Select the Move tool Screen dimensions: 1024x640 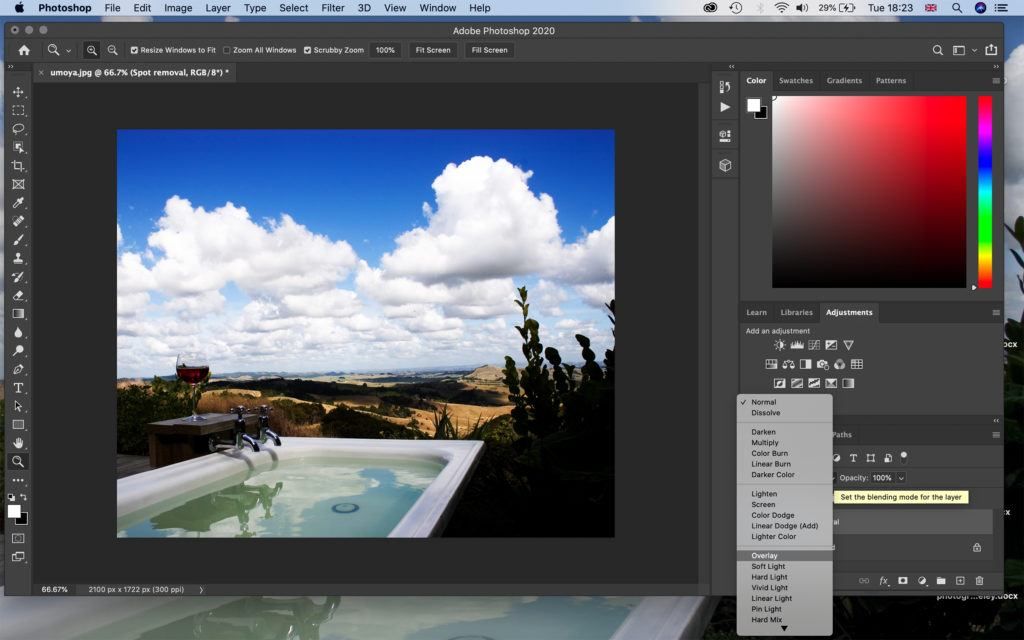(18, 92)
